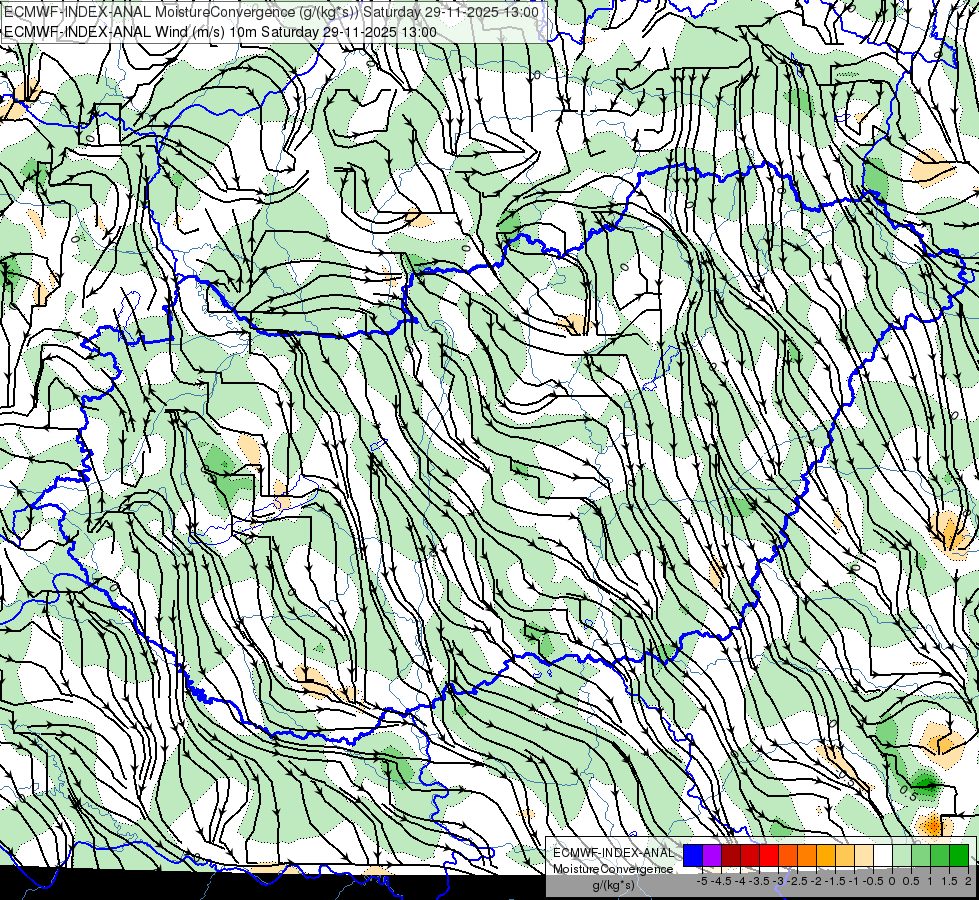Click the '0.5' legend tick label
979x900 pixels.
pos(911,881)
